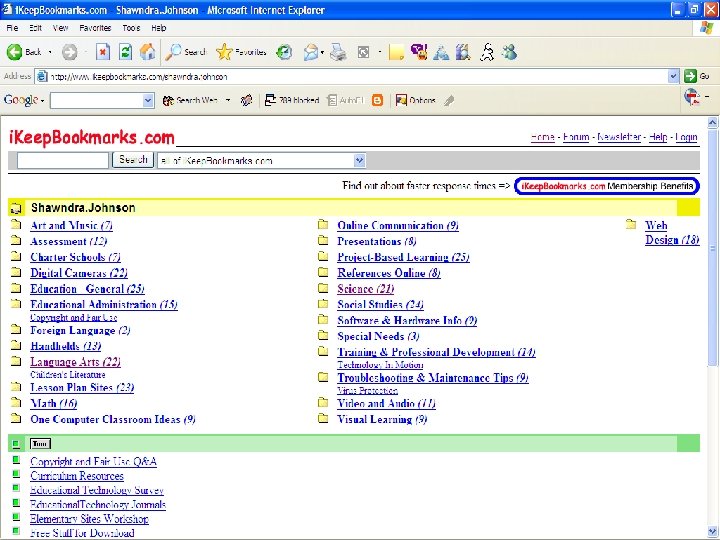Open the View menu
The height and width of the screenshot is (540, 720).
(60, 28)
